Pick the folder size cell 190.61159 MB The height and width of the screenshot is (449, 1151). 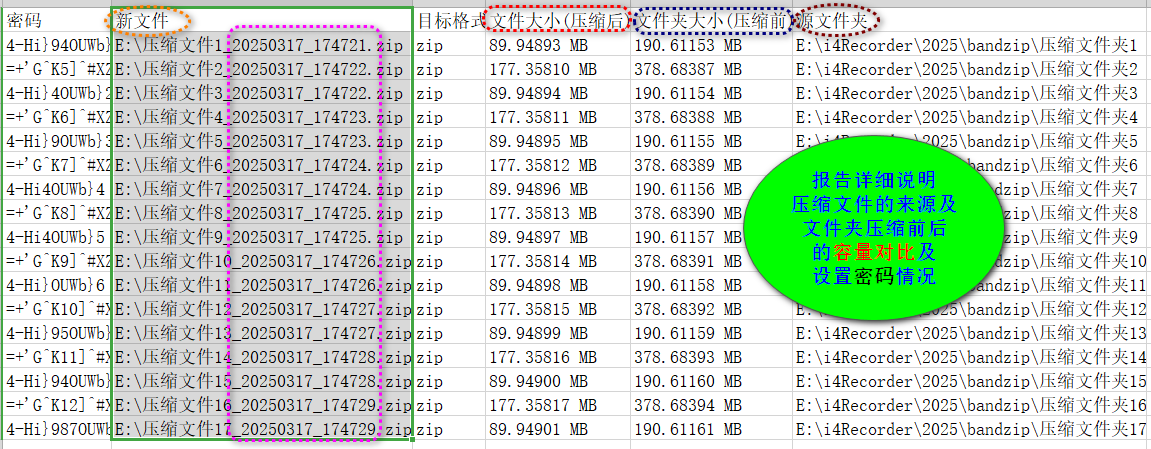(711, 333)
